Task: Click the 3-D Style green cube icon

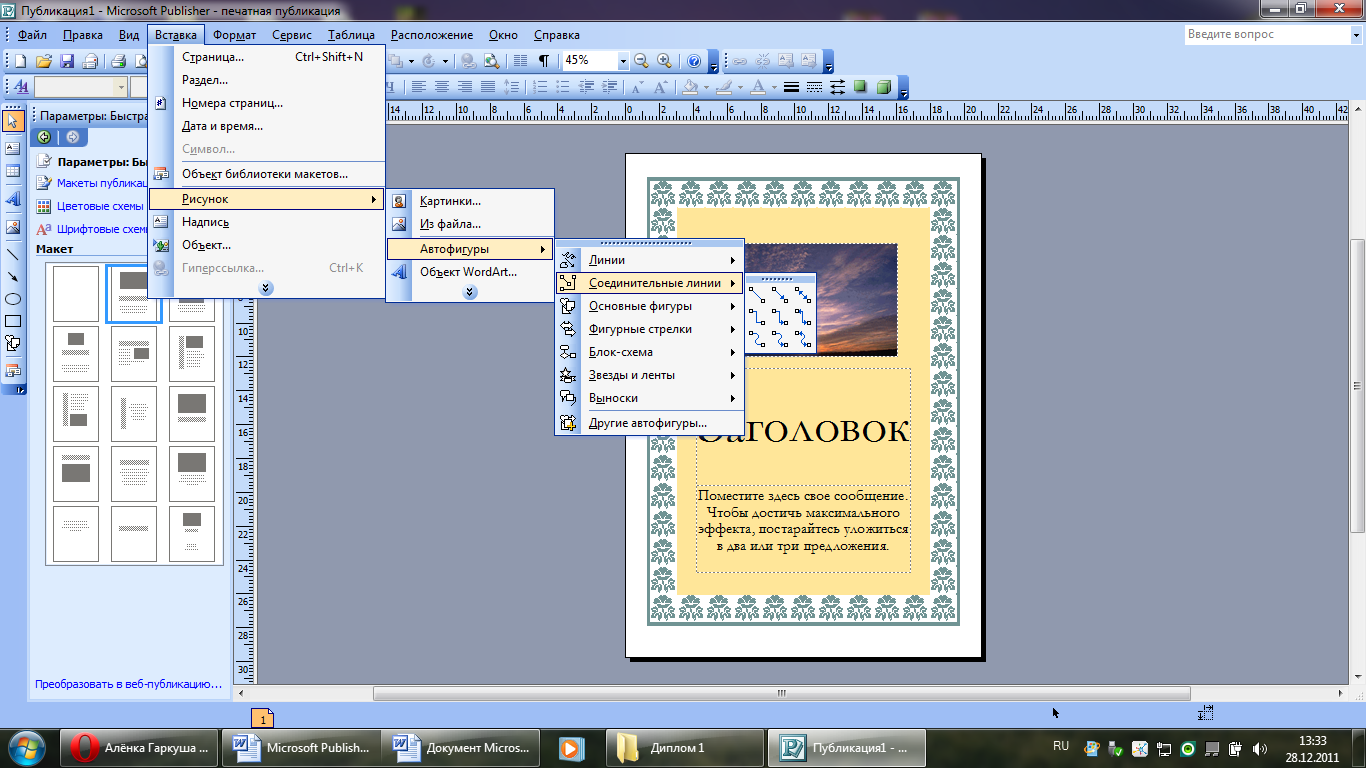Action: click(883, 87)
